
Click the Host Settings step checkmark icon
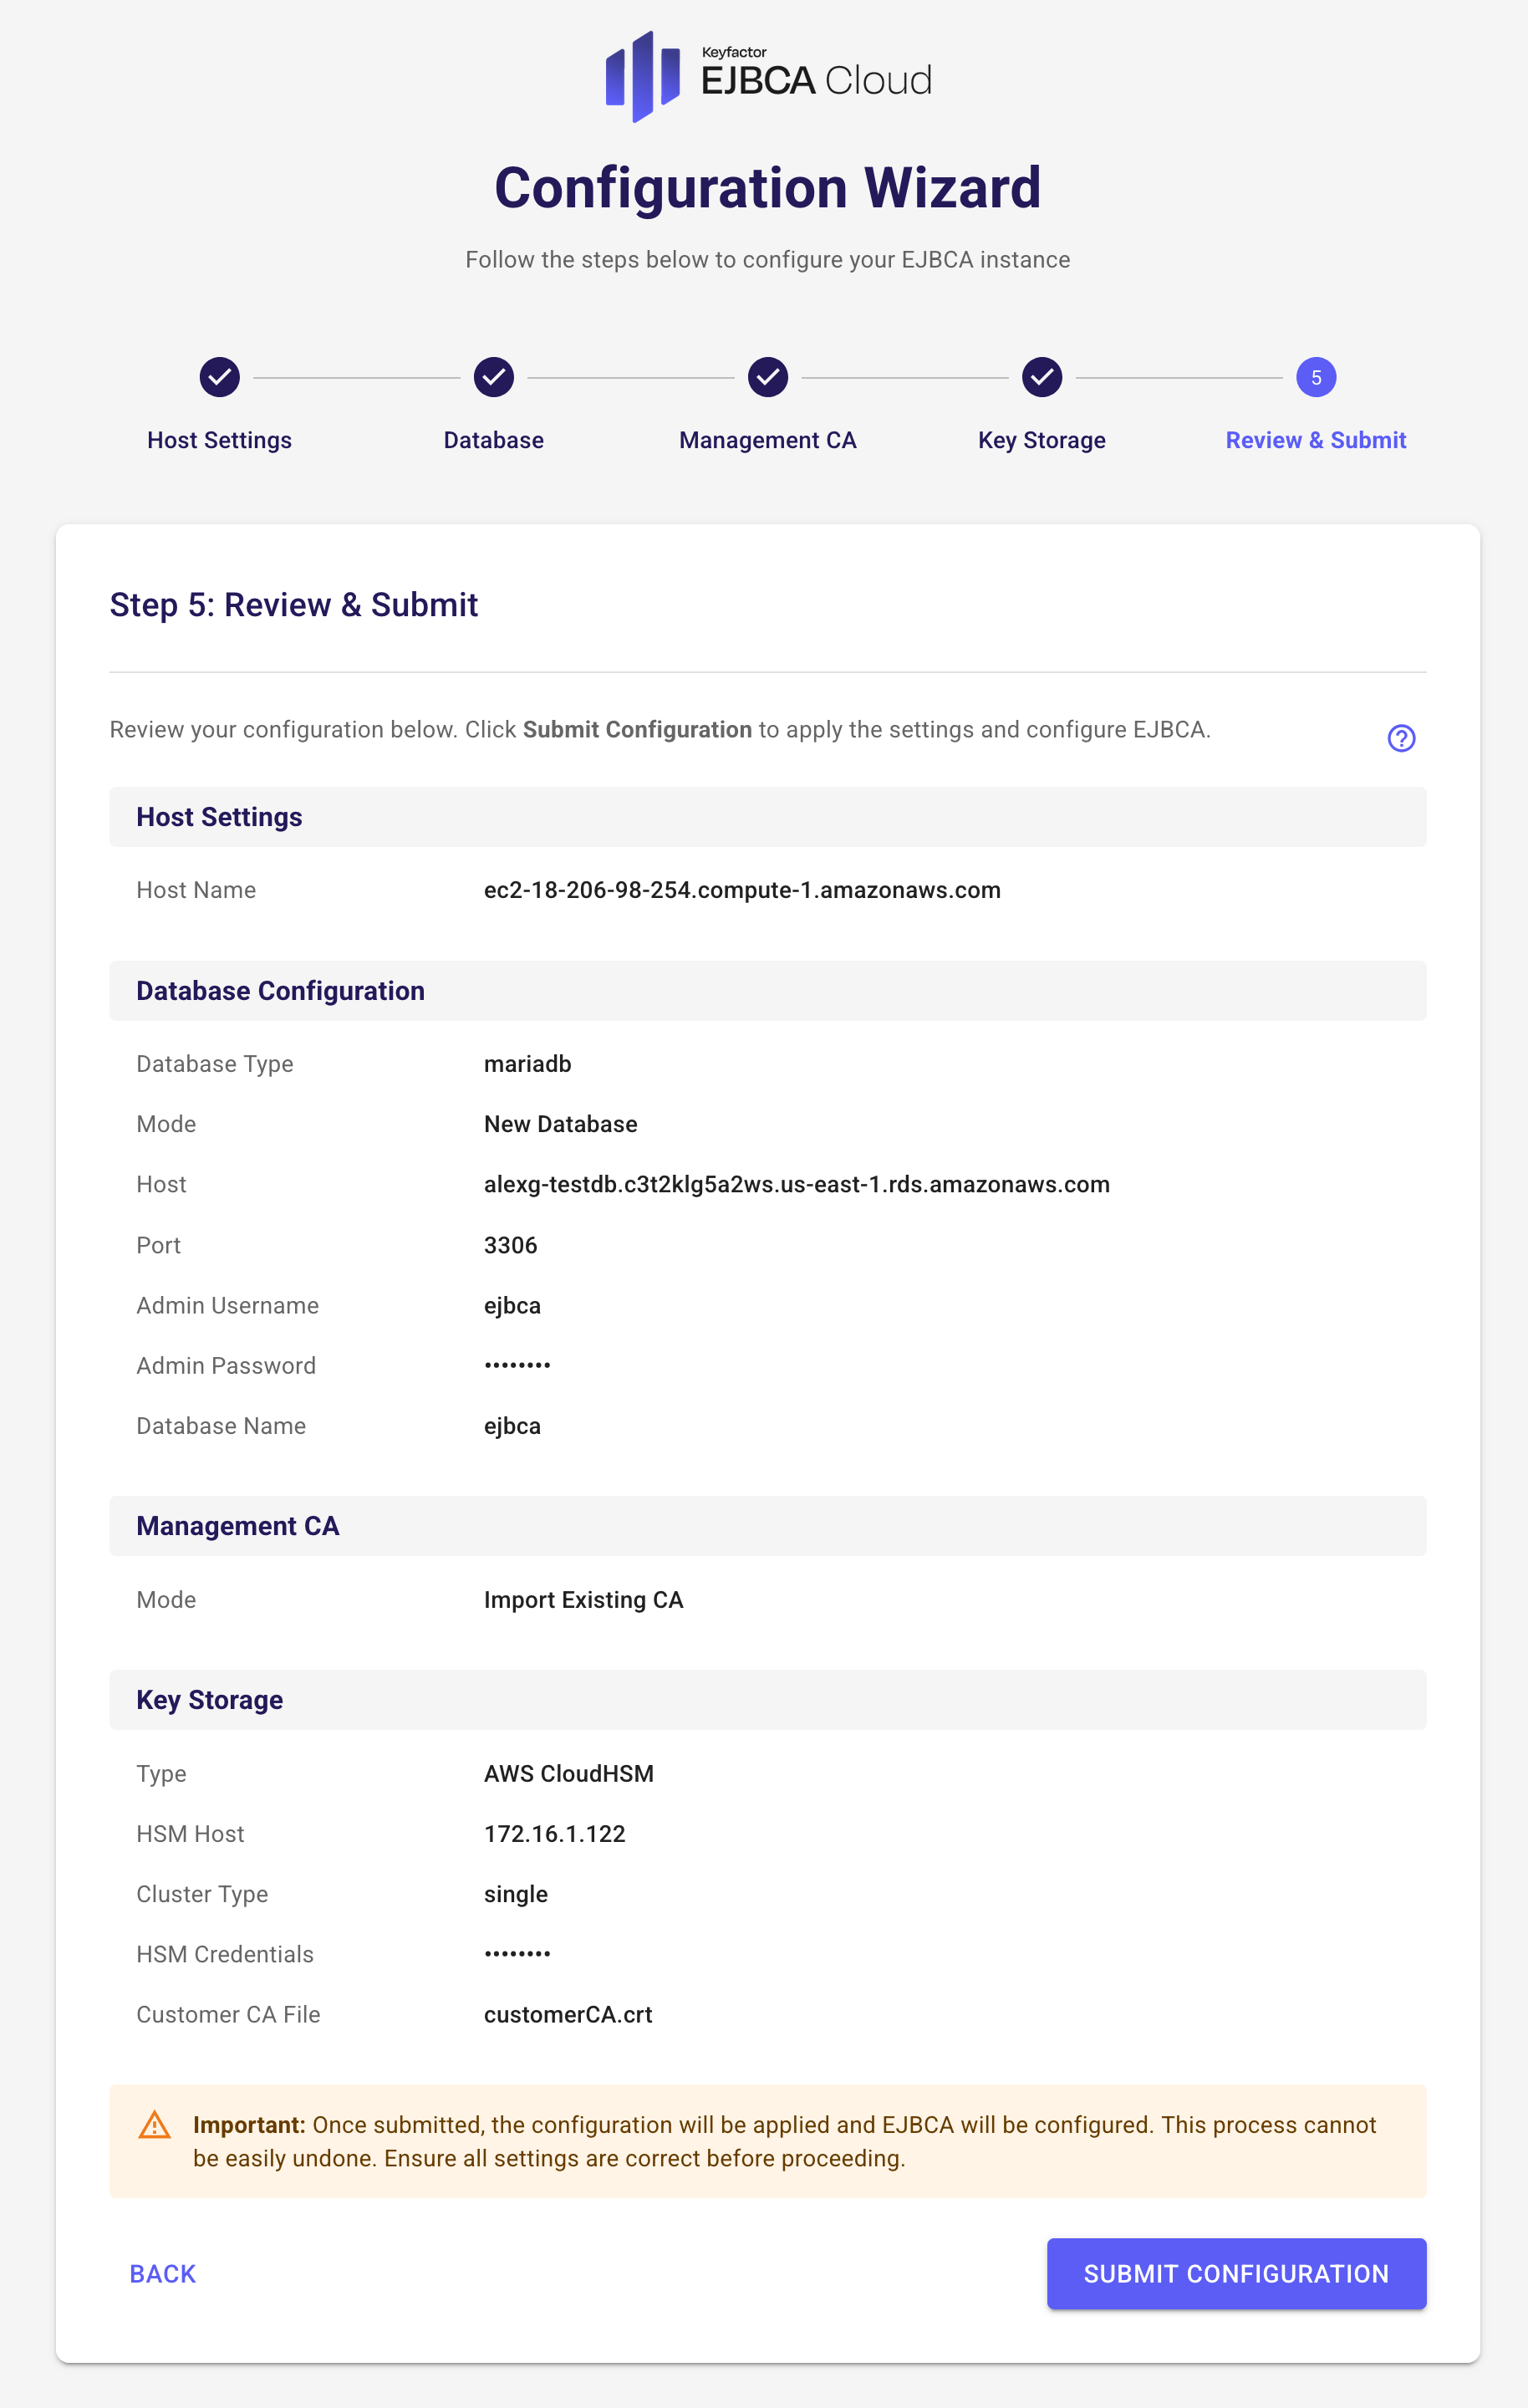219,377
